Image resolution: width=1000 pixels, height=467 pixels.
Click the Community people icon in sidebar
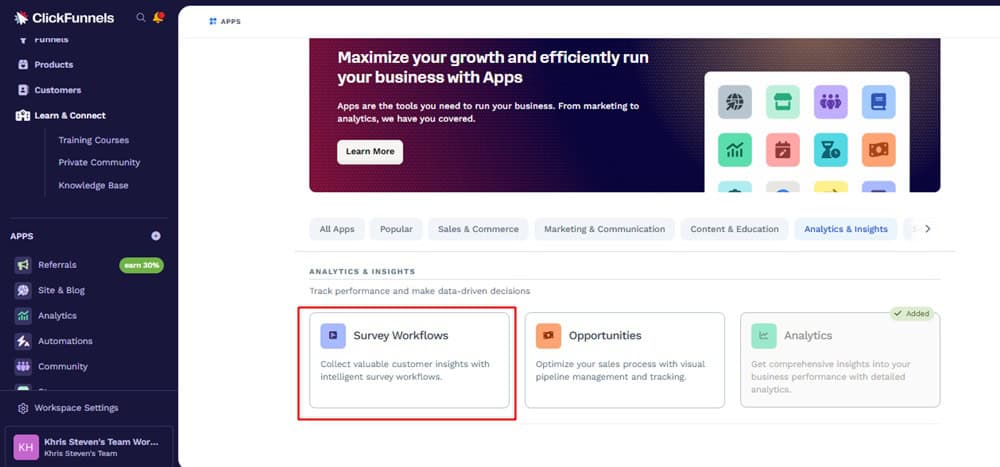coord(23,367)
